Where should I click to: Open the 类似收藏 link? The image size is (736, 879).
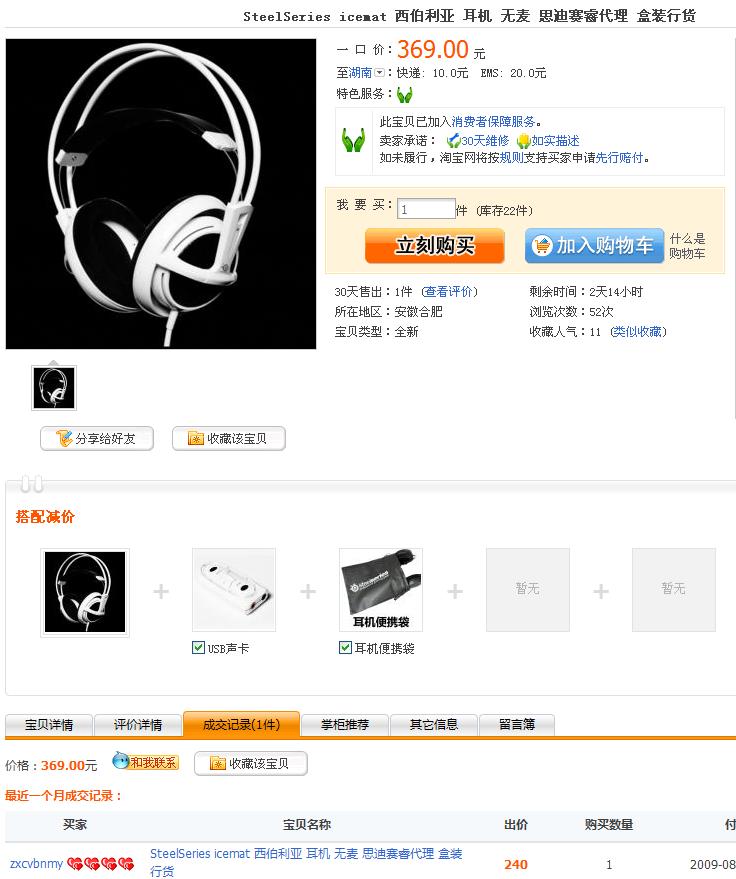point(638,332)
